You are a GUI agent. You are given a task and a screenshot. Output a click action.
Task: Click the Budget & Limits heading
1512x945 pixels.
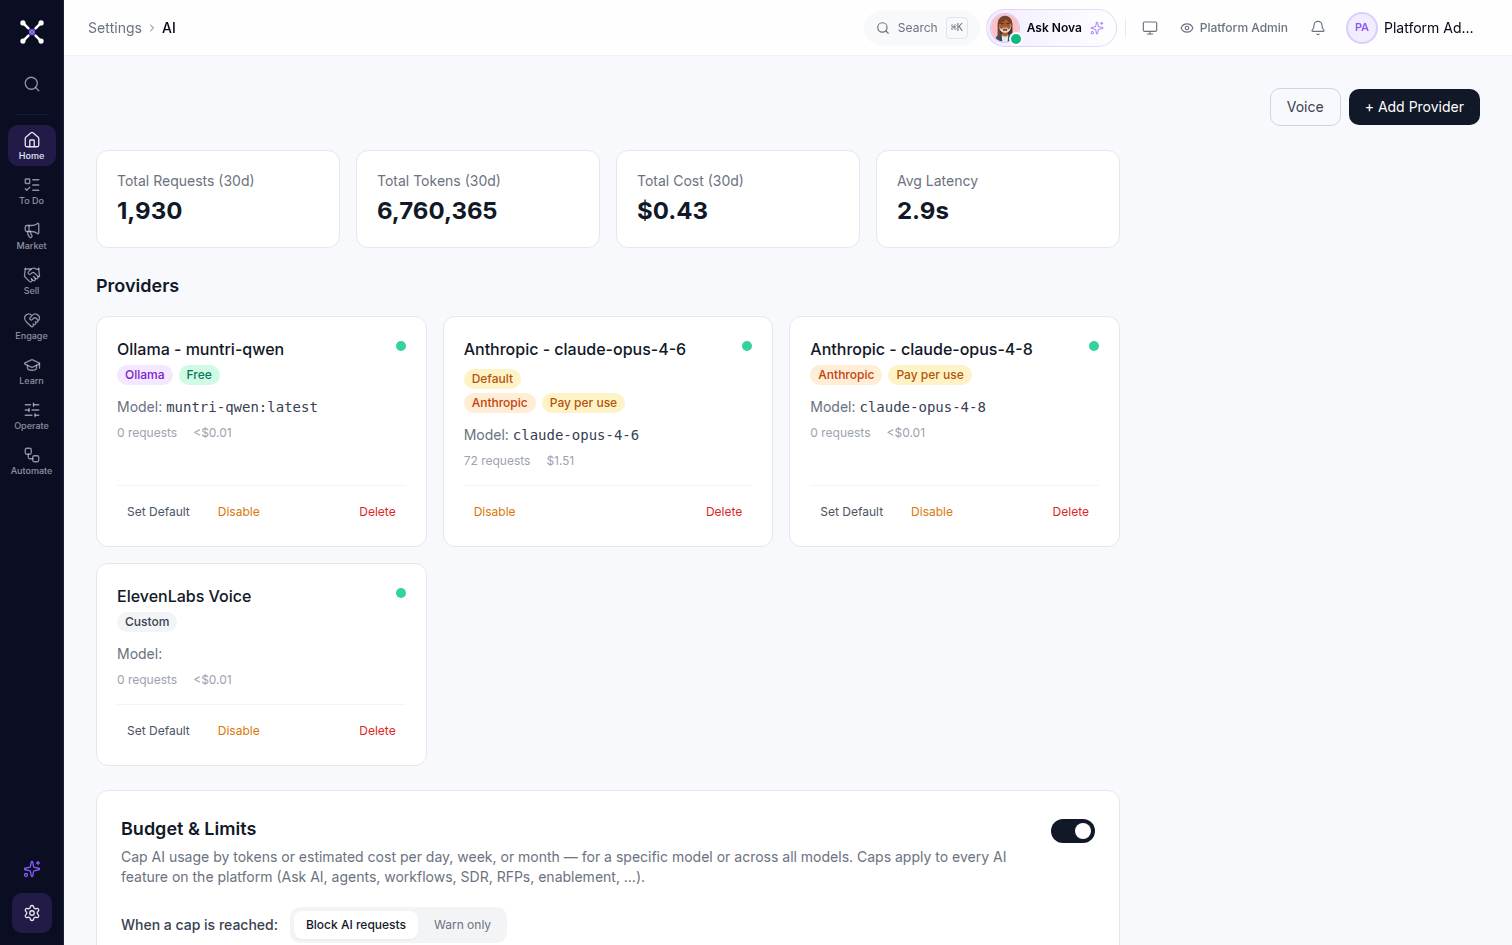pos(188,829)
